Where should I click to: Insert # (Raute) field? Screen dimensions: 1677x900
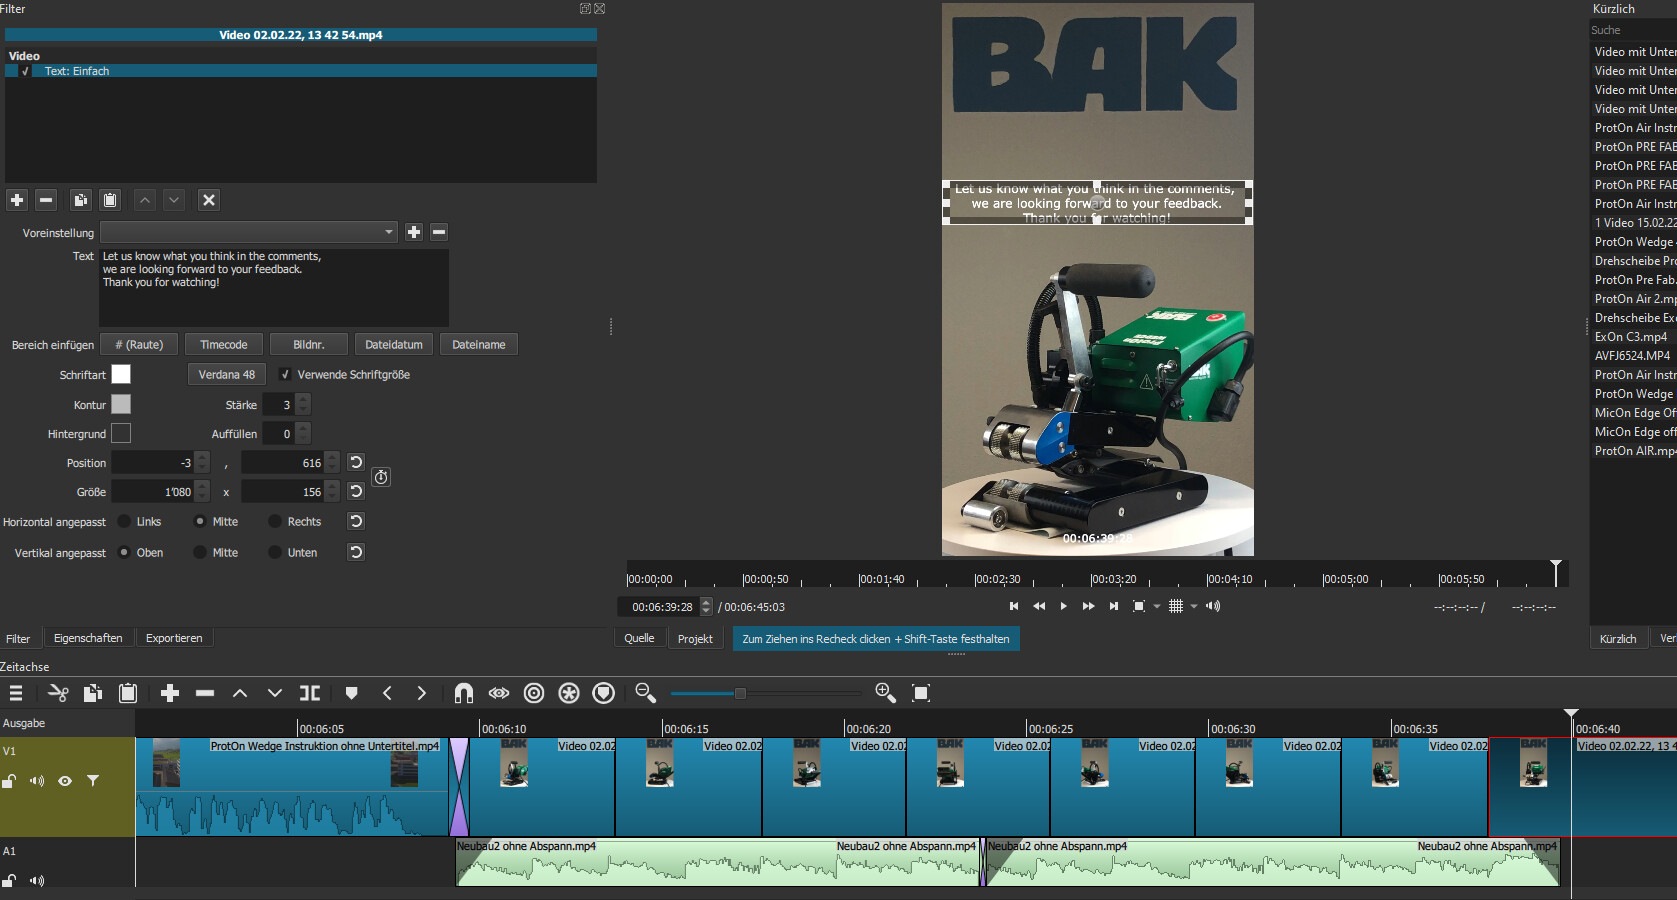tap(139, 344)
